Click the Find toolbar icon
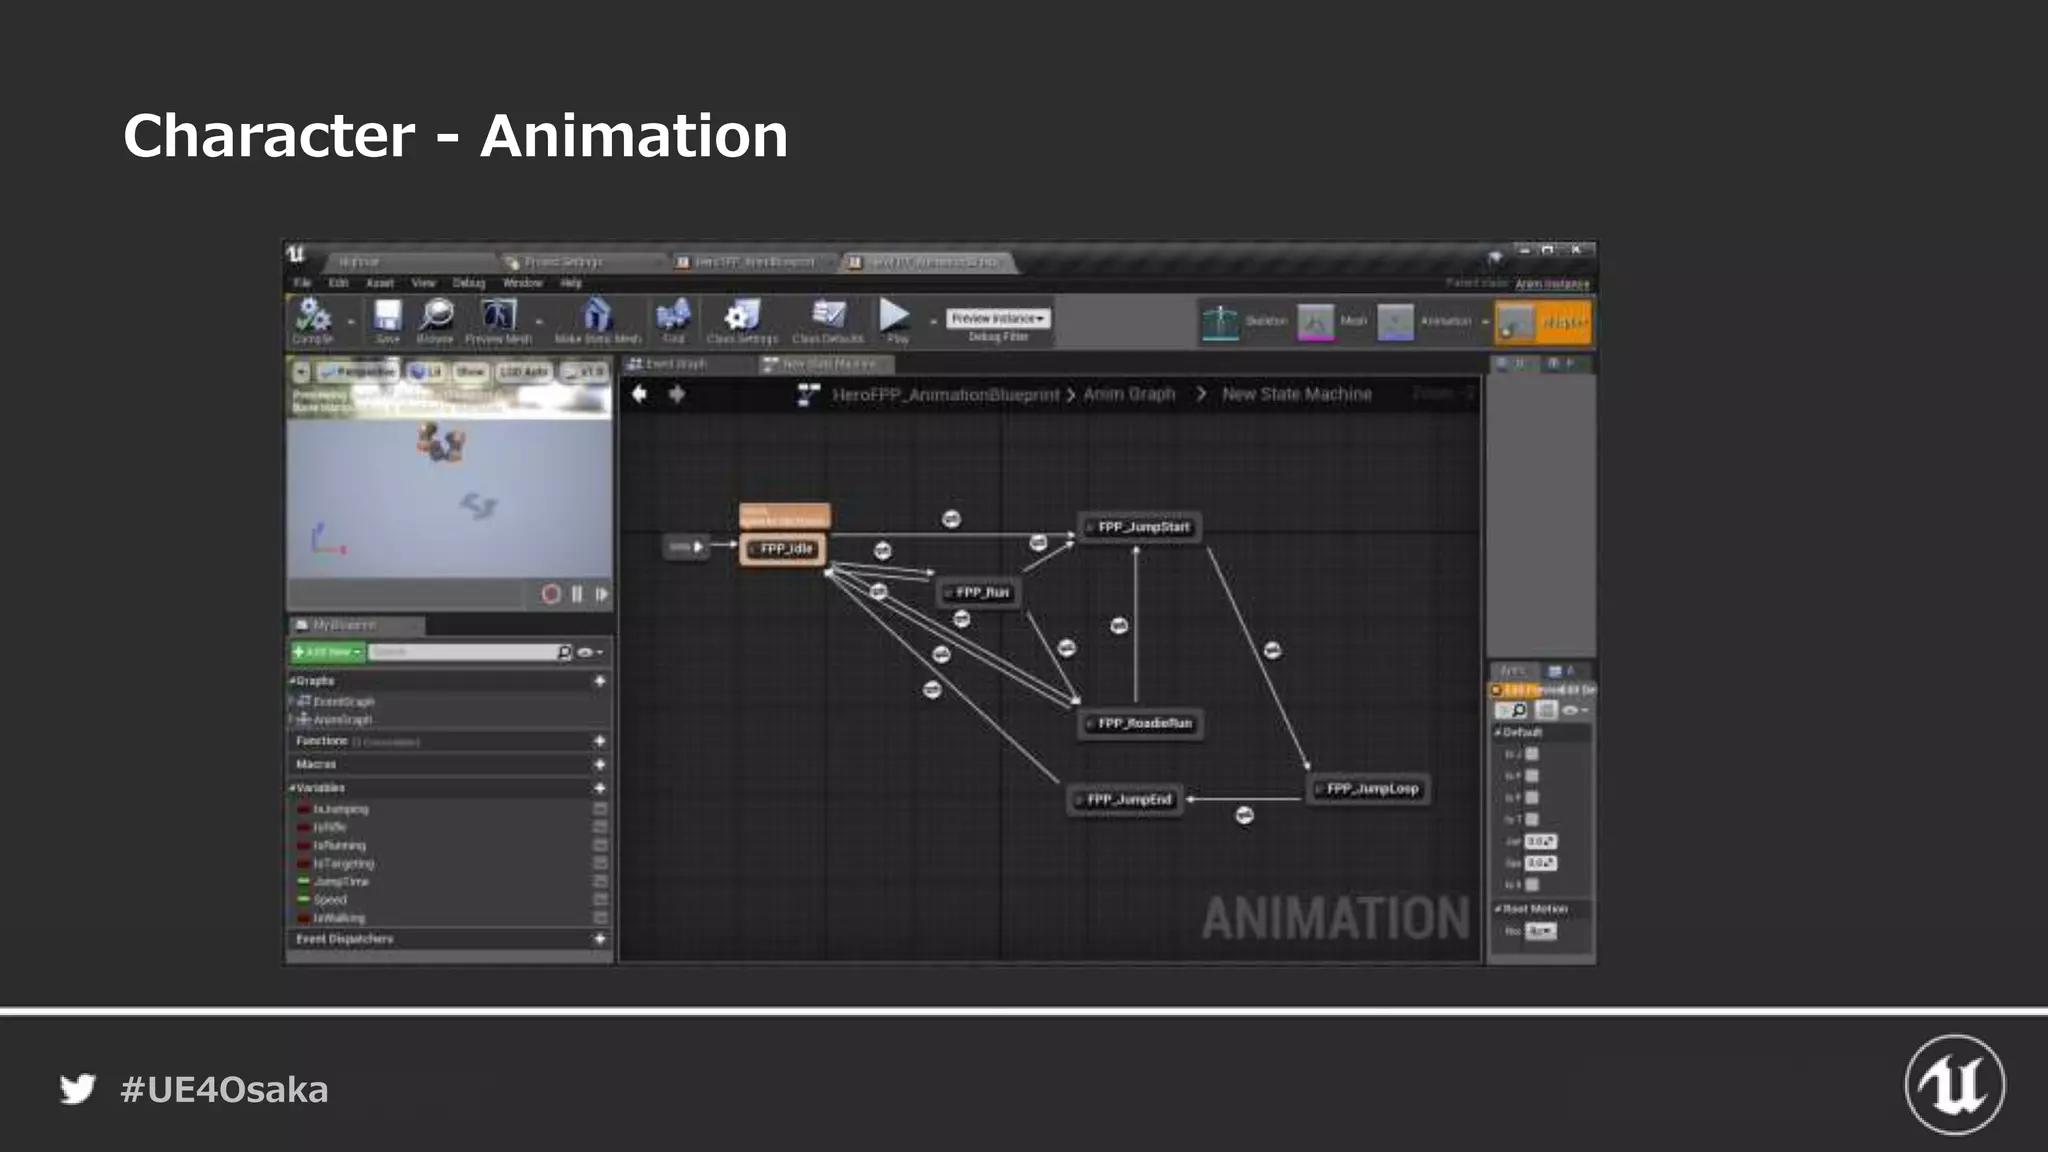This screenshot has height=1152, width=2048. 673,314
